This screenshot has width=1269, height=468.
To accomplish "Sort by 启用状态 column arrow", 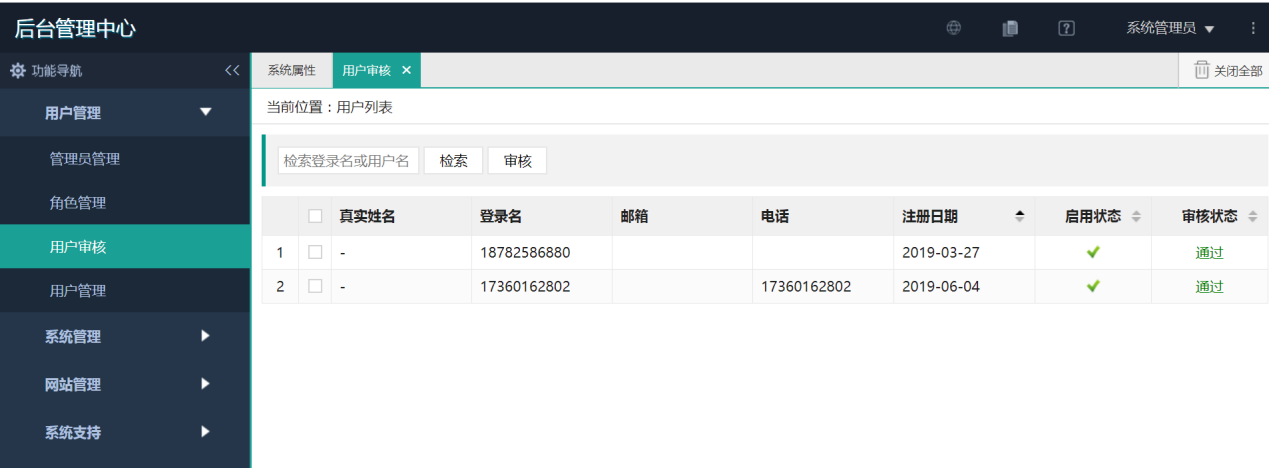I will click(x=1136, y=216).
